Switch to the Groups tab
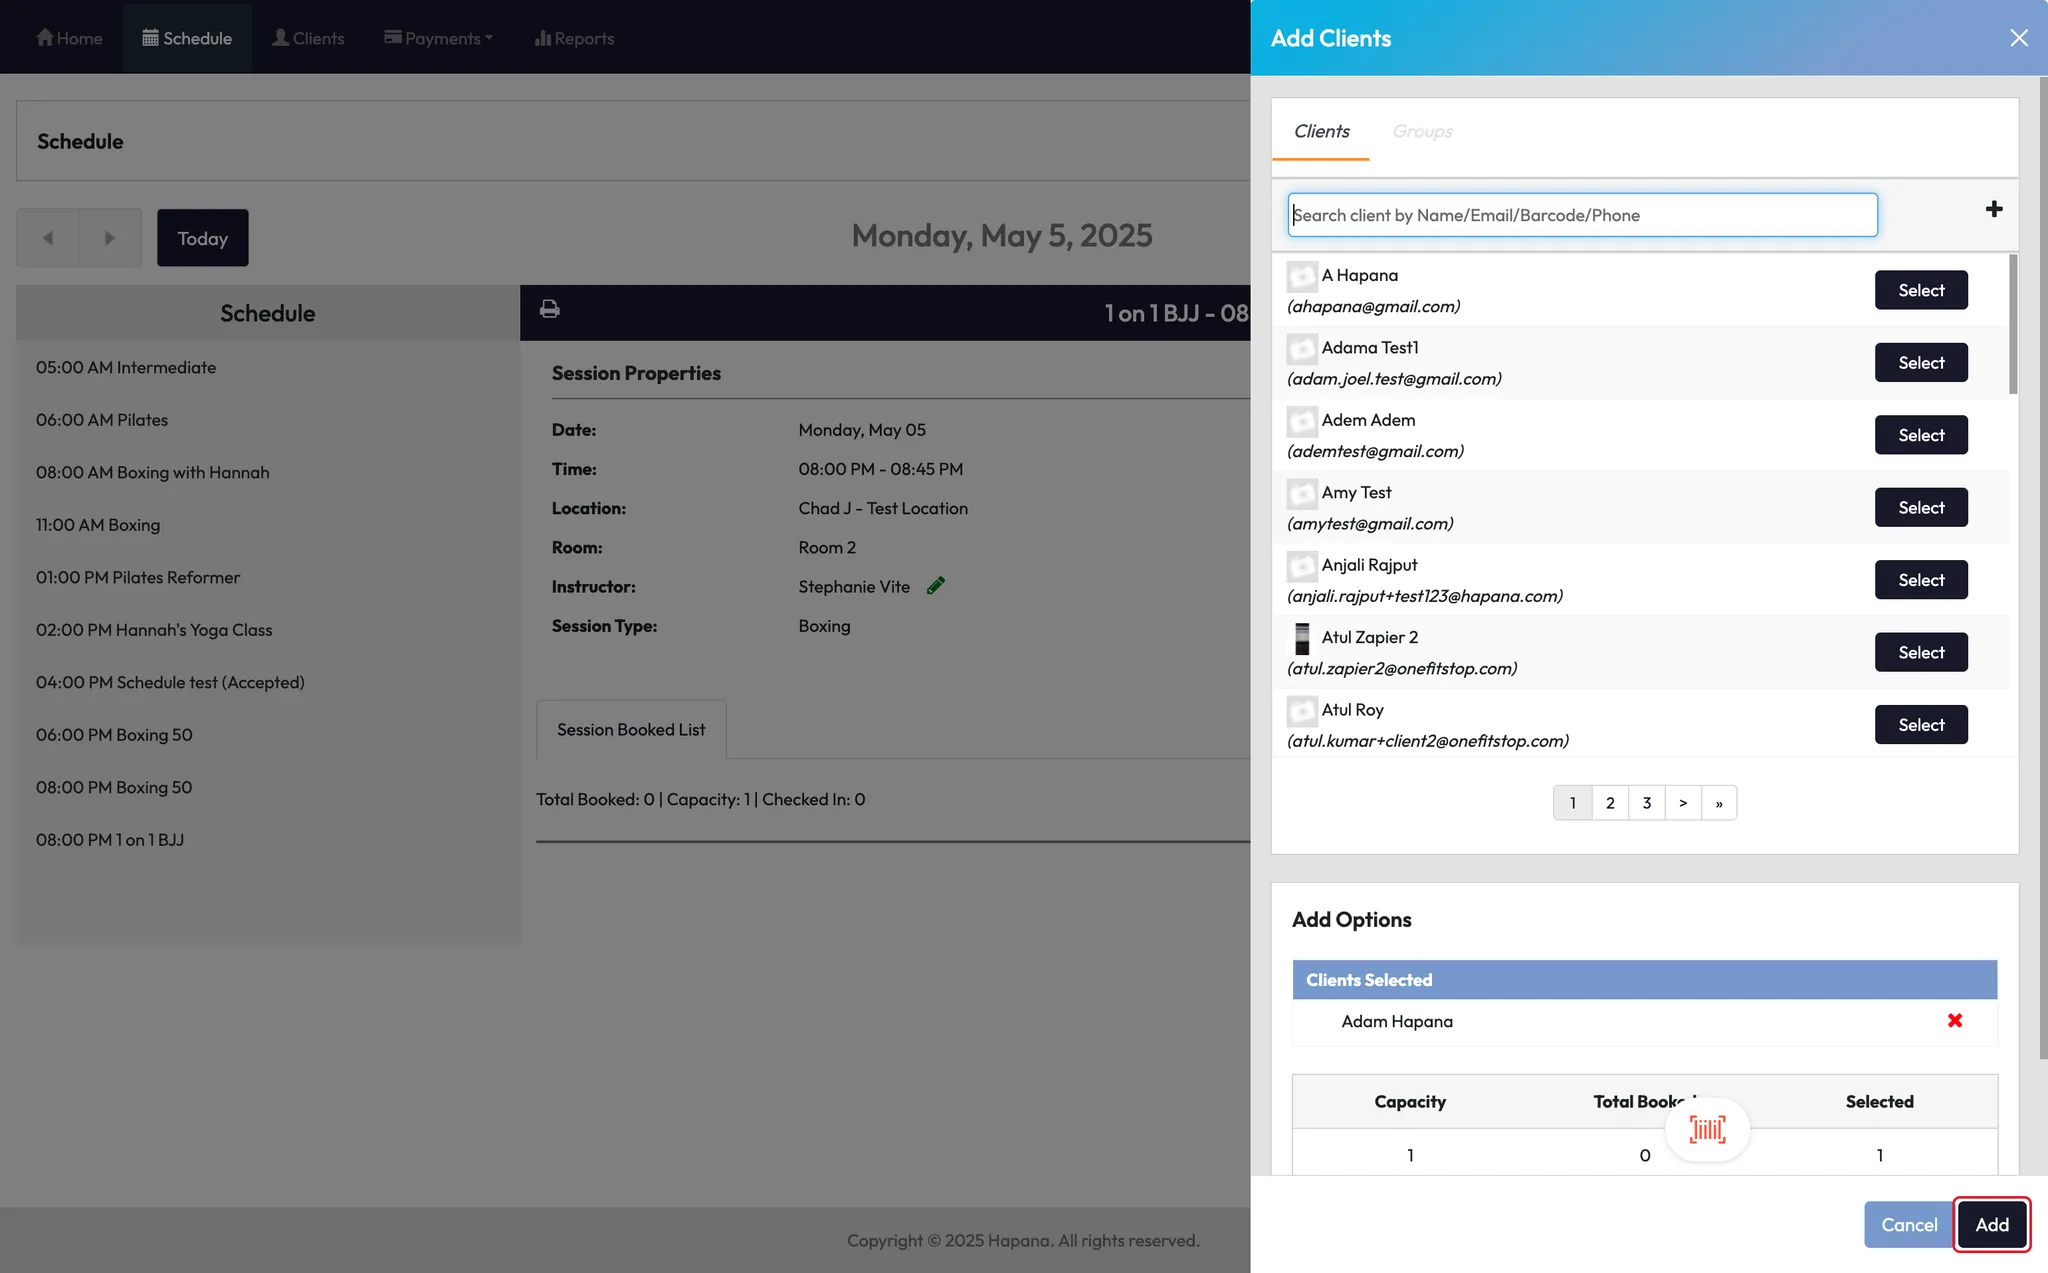The width and height of the screenshot is (2048, 1273). (x=1421, y=131)
